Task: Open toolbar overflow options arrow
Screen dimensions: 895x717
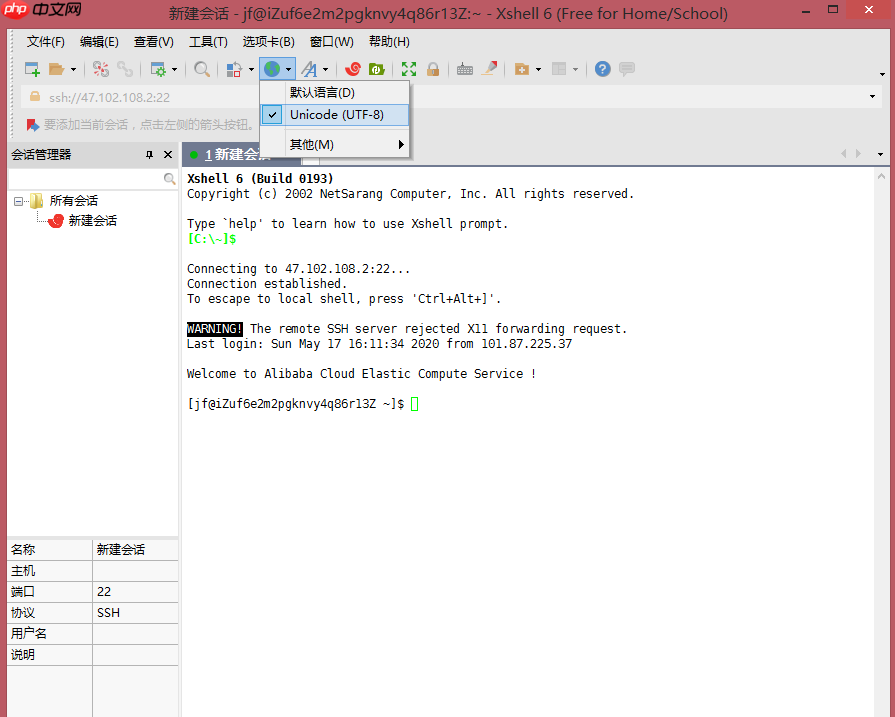Action: (882, 74)
